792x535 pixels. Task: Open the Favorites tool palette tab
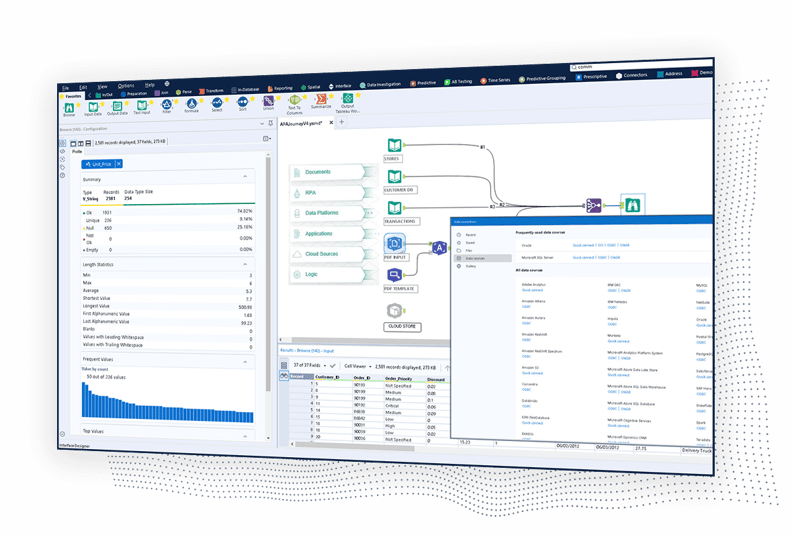(x=72, y=96)
